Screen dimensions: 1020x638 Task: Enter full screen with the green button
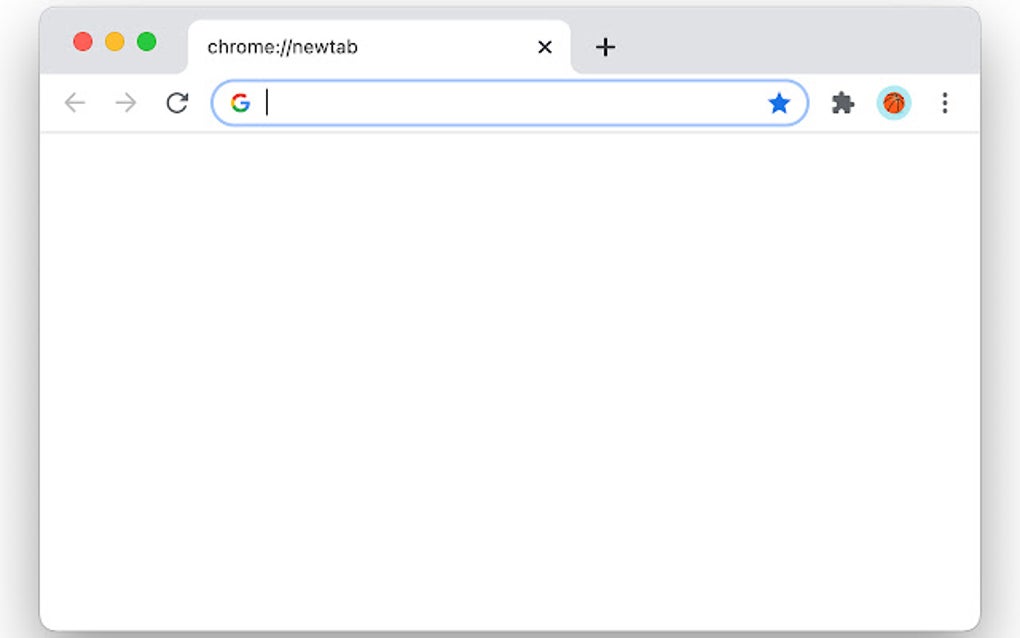pyautogui.click(x=147, y=42)
